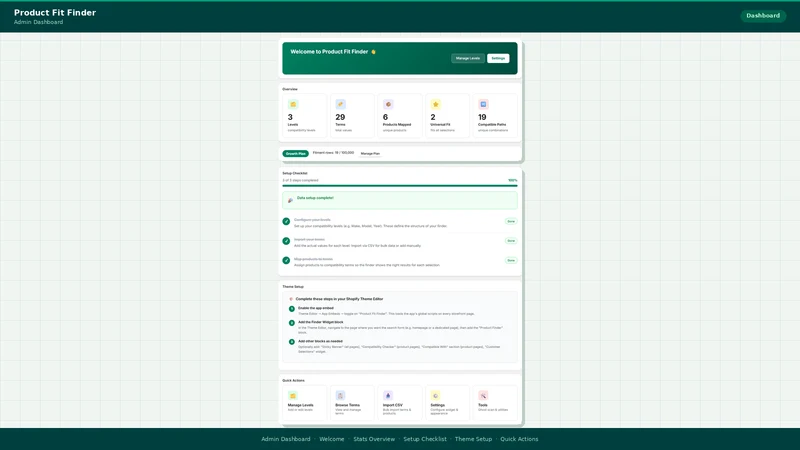This screenshot has width=800, height=450.
Task: Click the "Data setup complete!" message
Action: tap(315, 198)
